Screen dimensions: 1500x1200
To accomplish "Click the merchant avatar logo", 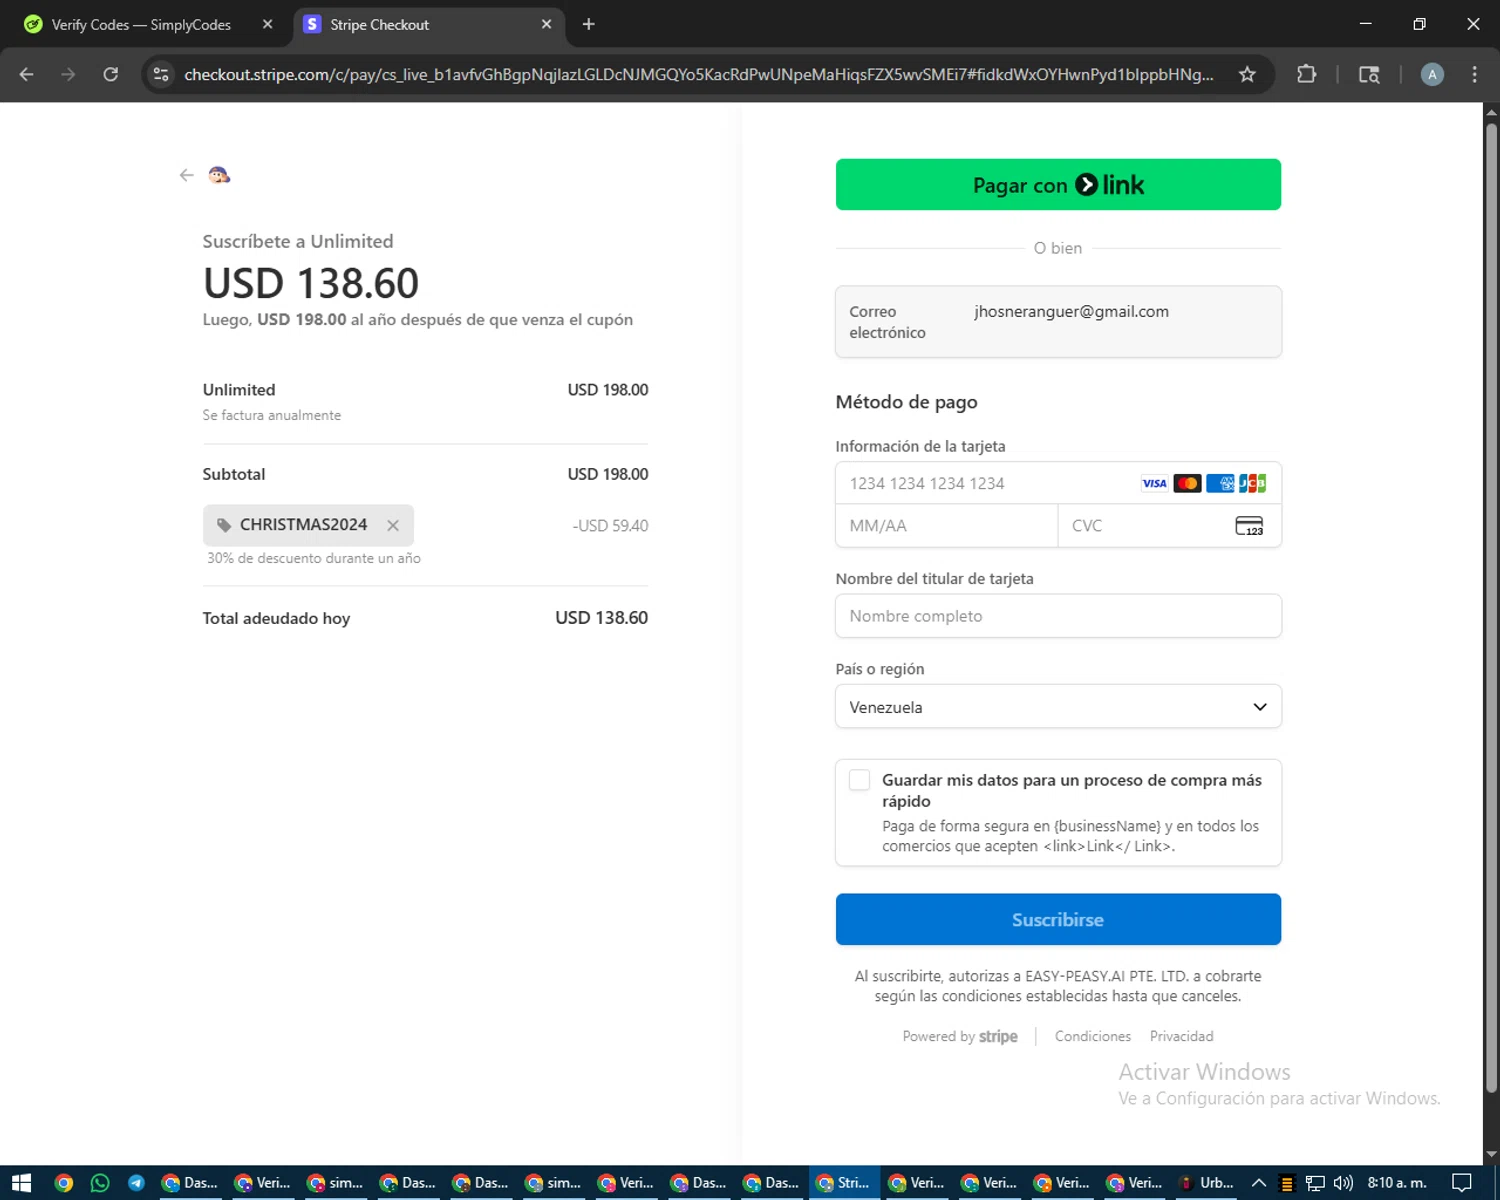I will (219, 175).
